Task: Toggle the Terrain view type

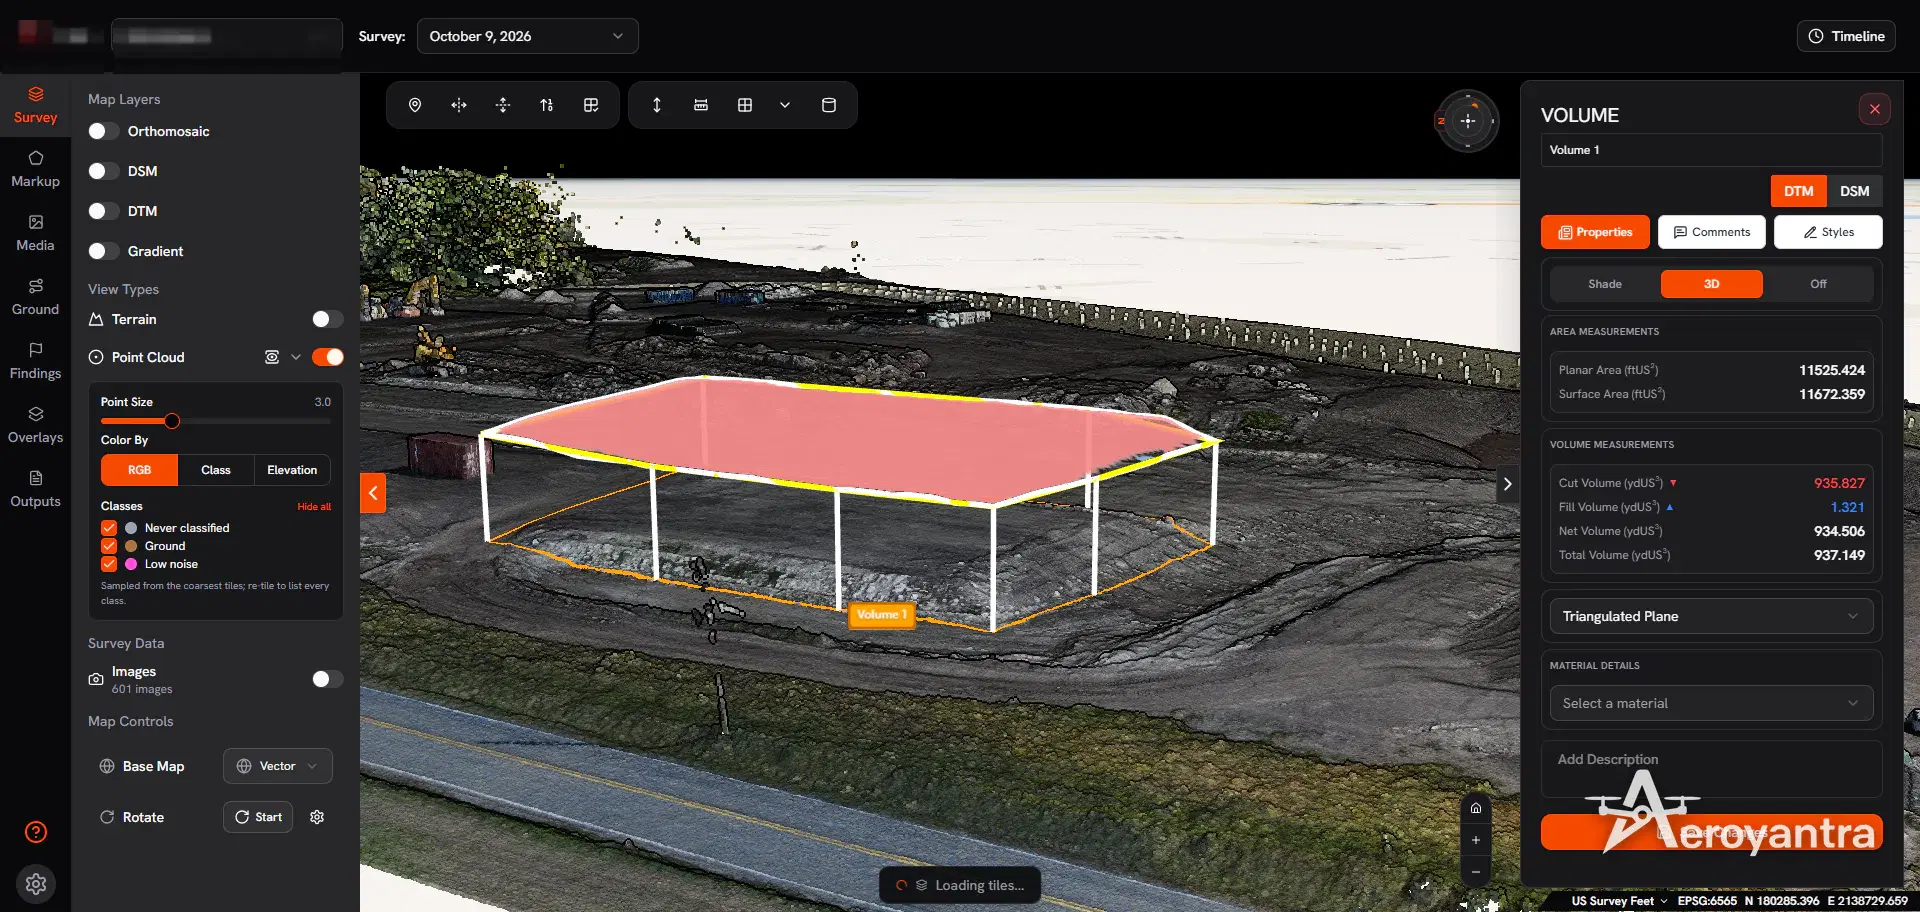Action: [327, 319]
